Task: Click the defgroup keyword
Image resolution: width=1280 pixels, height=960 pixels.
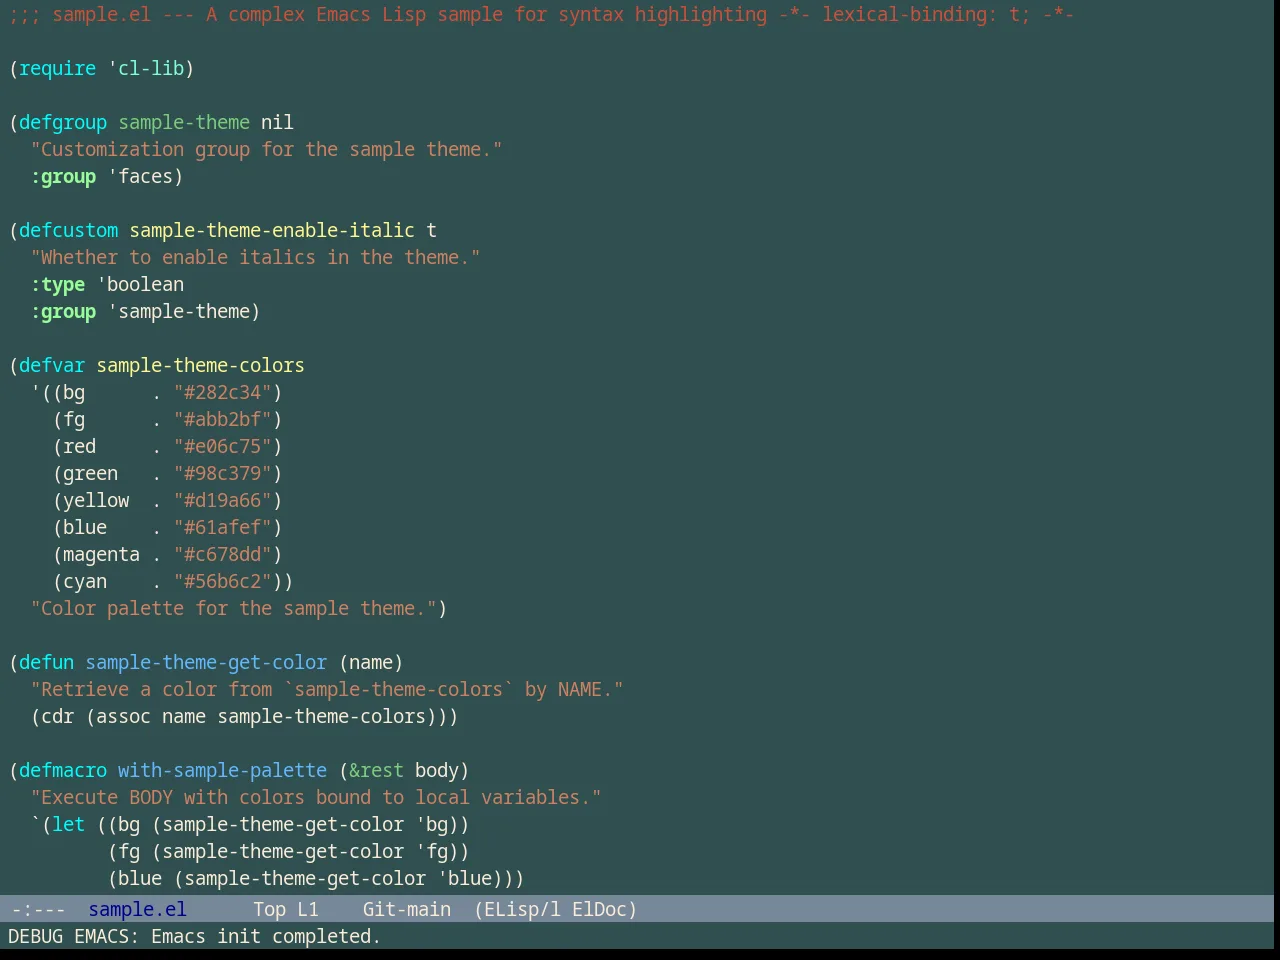Action: [x=63, y=122]
